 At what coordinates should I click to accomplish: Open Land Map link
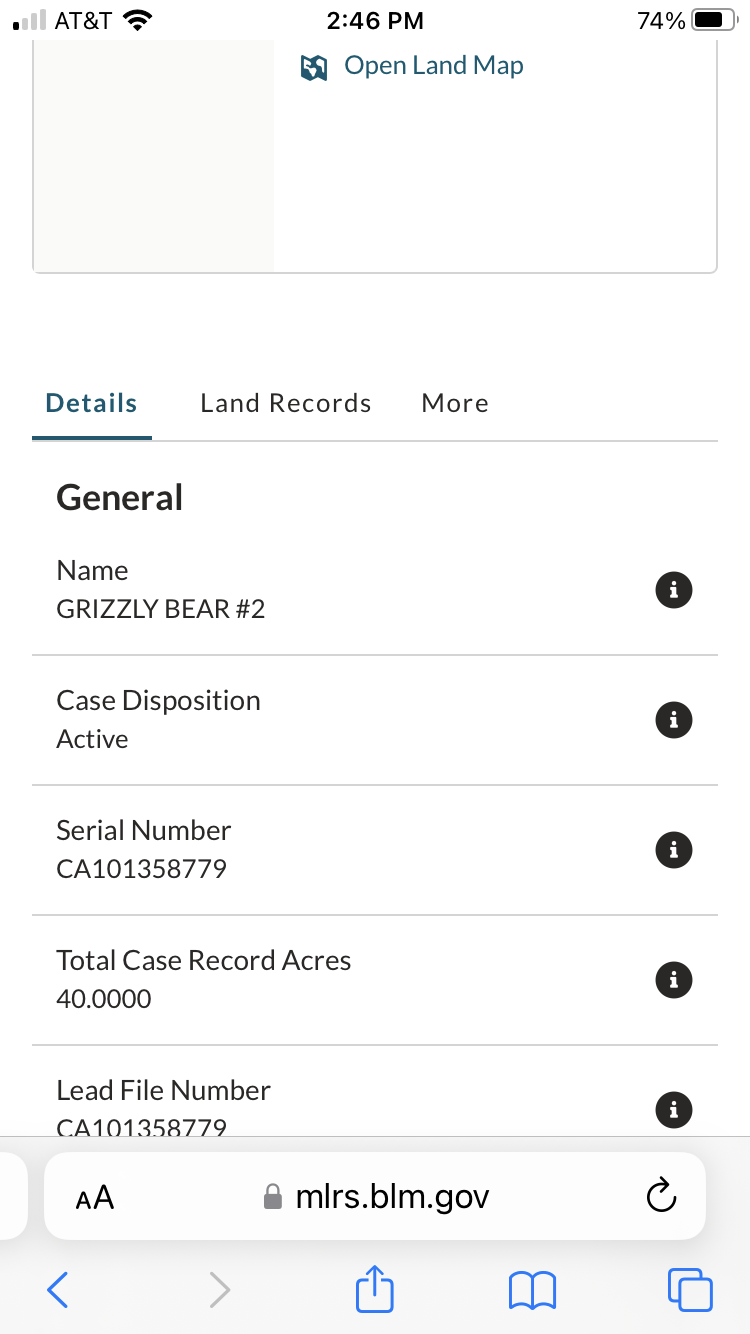(433, 66)
